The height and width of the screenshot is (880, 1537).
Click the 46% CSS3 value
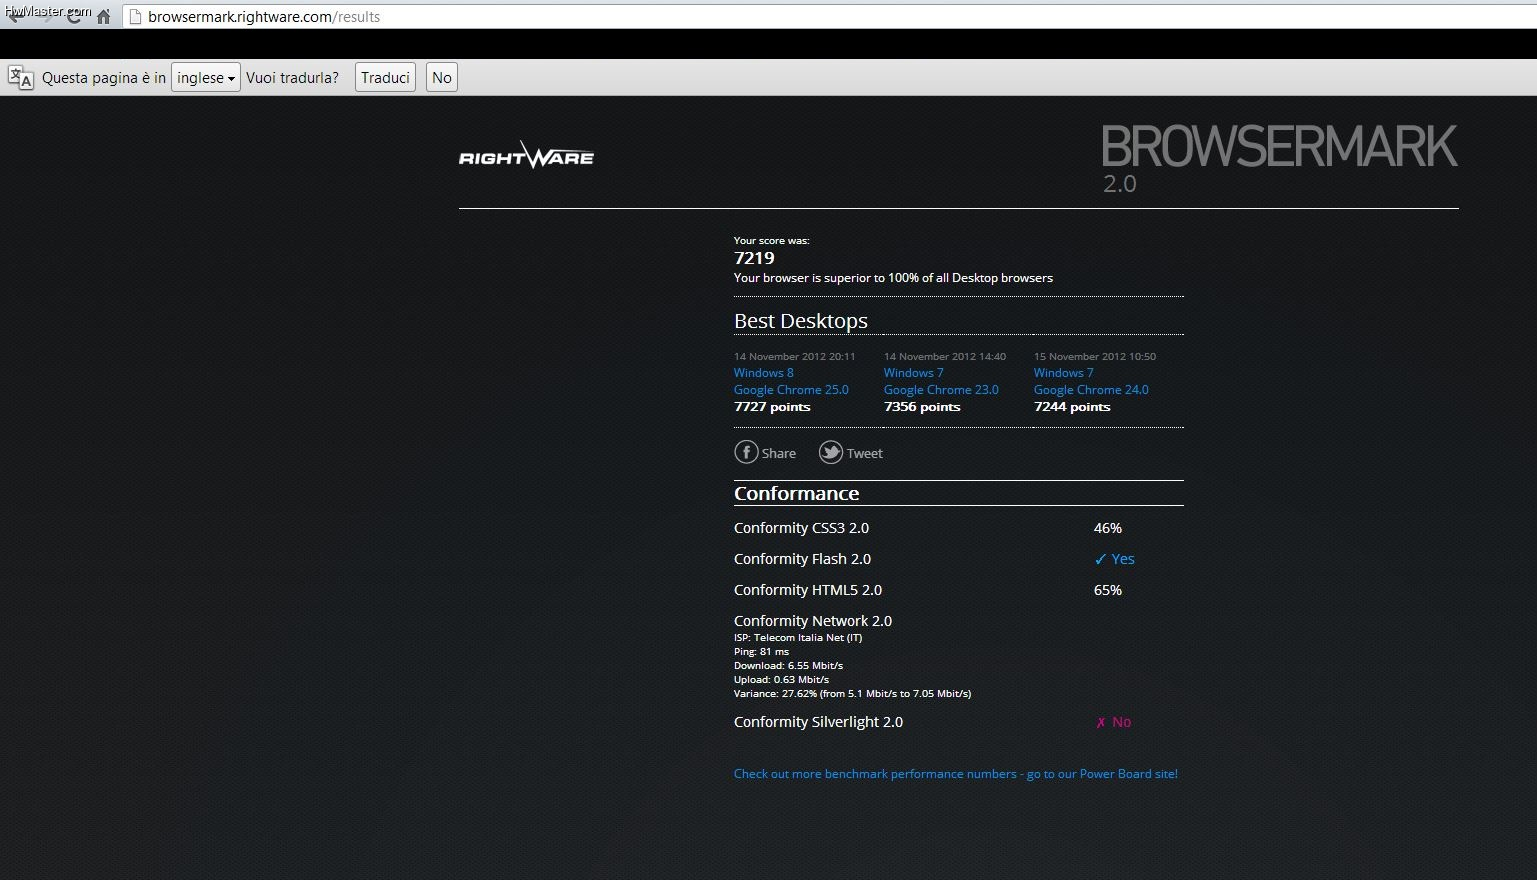(1108, 528)
